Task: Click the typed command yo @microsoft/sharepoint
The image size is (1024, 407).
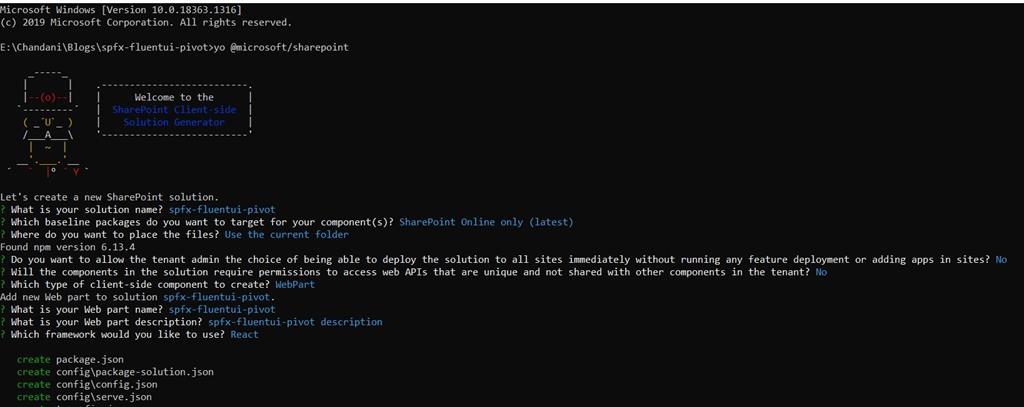Action: [281, 47]
